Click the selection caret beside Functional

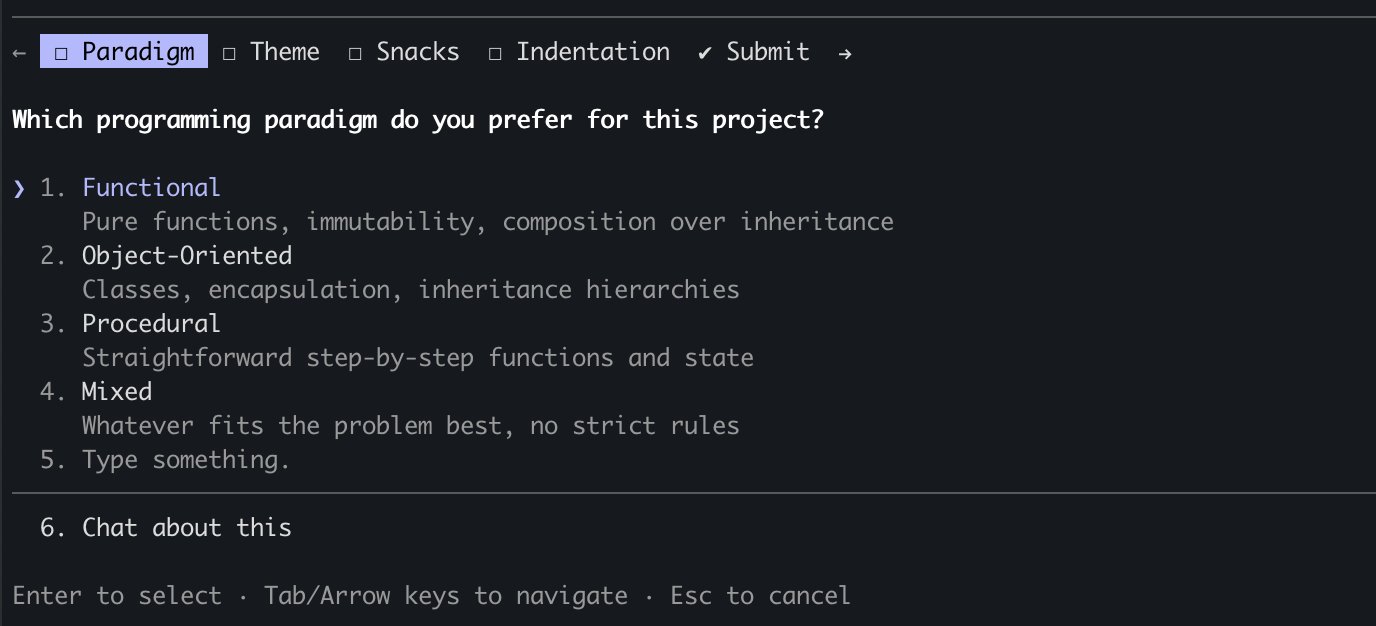(x=18, y=187)
